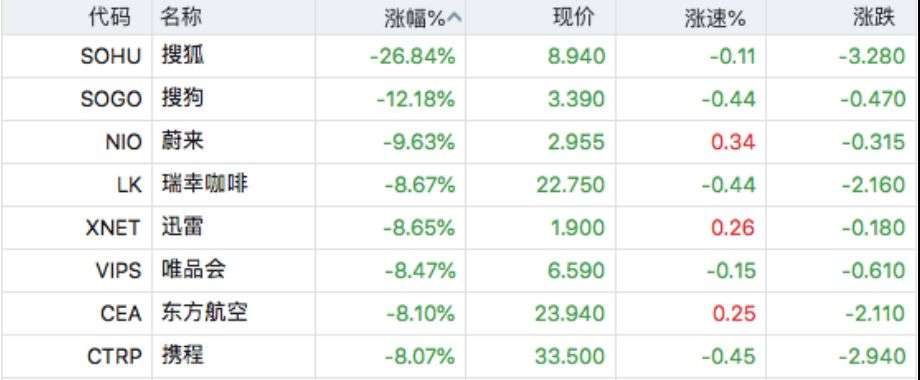Viewport: 920px width, 380px height.
Task: Sort by the 现价 column header
Action: coord(574,17)
